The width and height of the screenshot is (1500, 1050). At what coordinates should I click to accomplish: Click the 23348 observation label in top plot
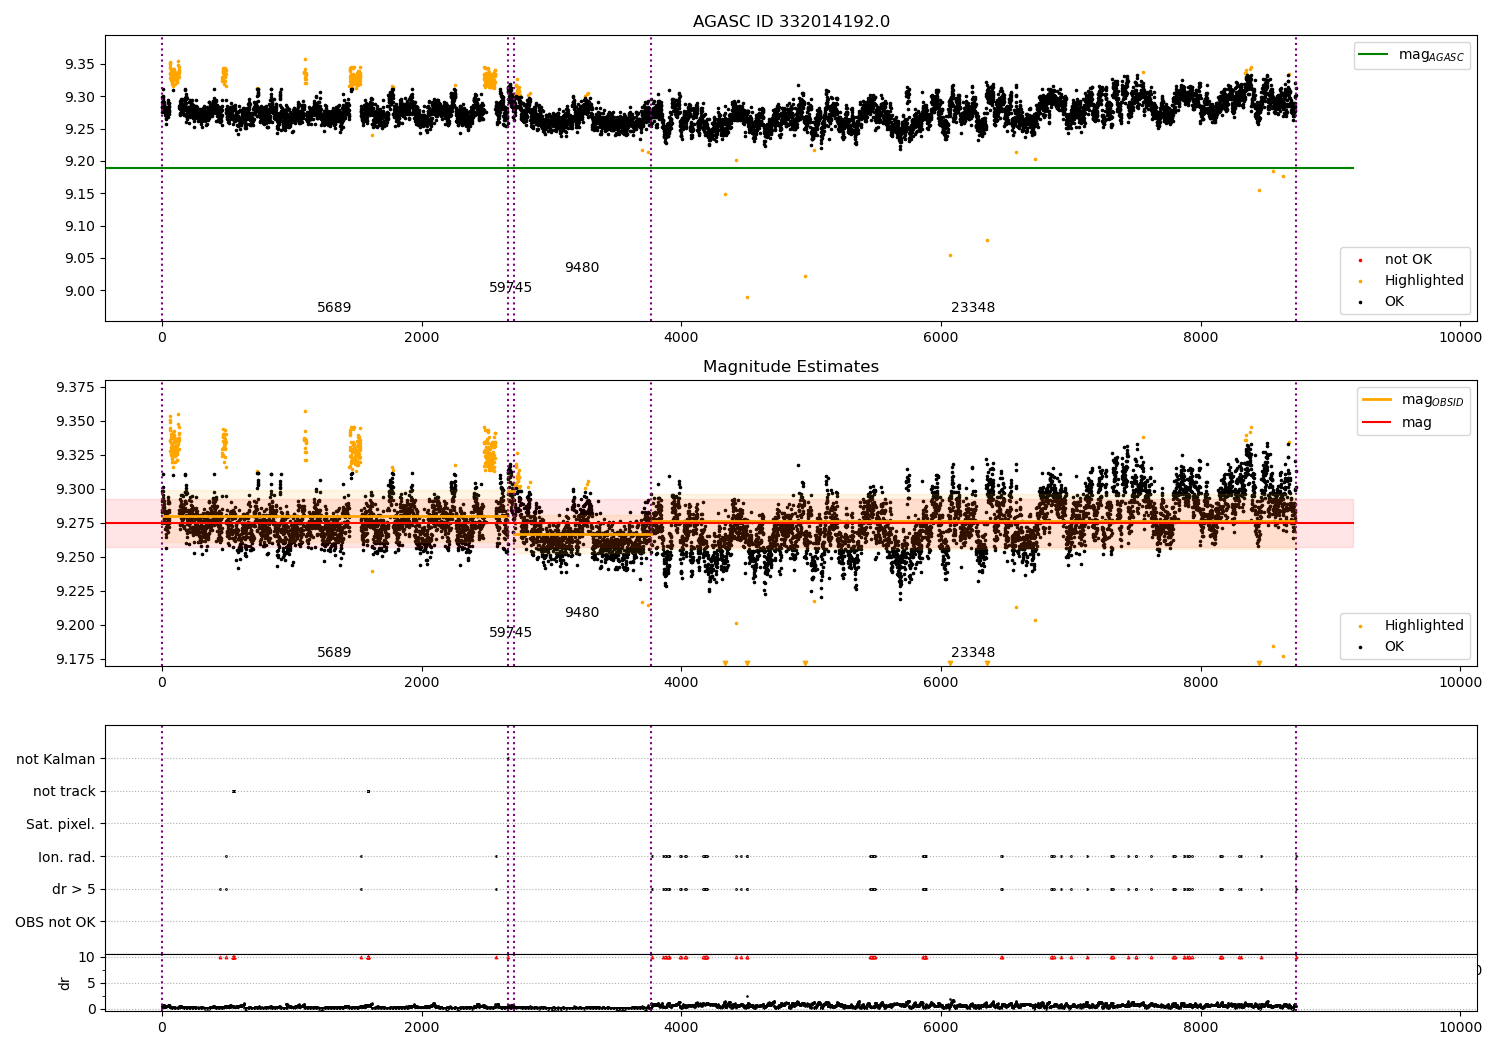click(x=973, y=308)
